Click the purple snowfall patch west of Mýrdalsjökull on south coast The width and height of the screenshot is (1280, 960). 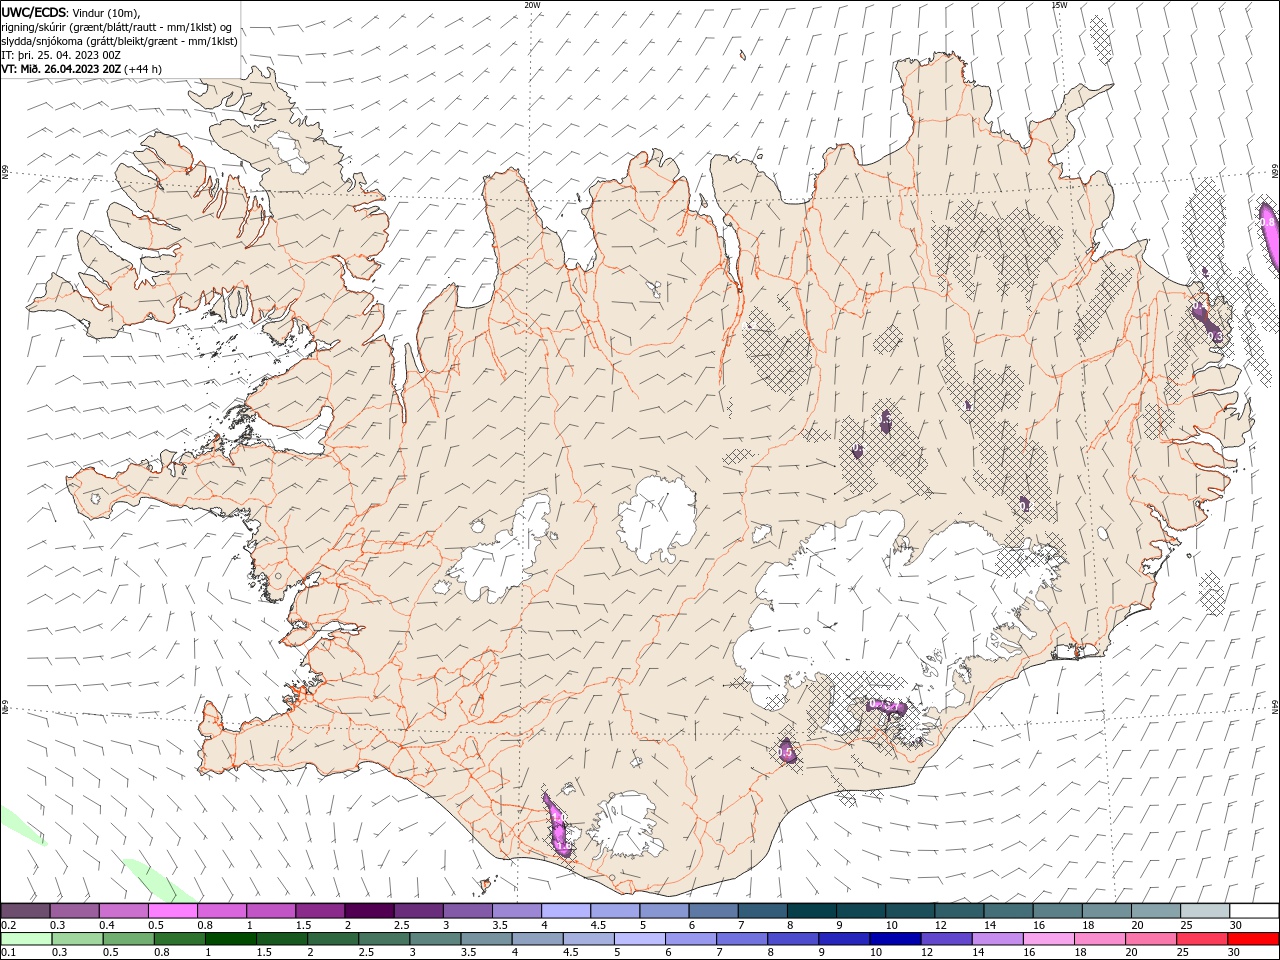click(557, 826)
